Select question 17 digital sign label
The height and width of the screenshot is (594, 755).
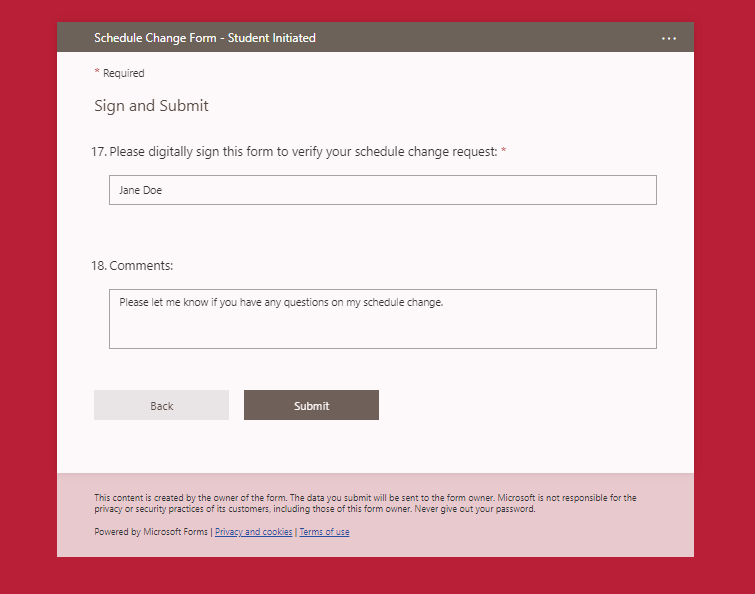(294, 152)
